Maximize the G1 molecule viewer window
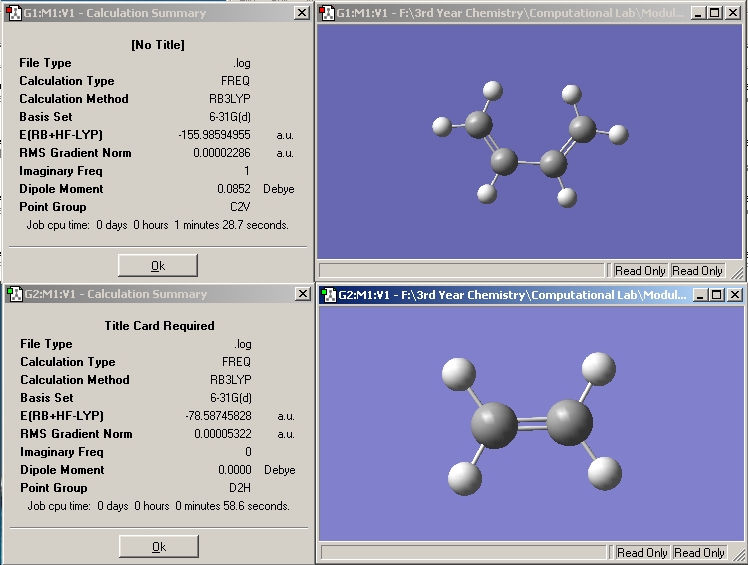Viewport: 748px width, 565px height. coord(714,13)
